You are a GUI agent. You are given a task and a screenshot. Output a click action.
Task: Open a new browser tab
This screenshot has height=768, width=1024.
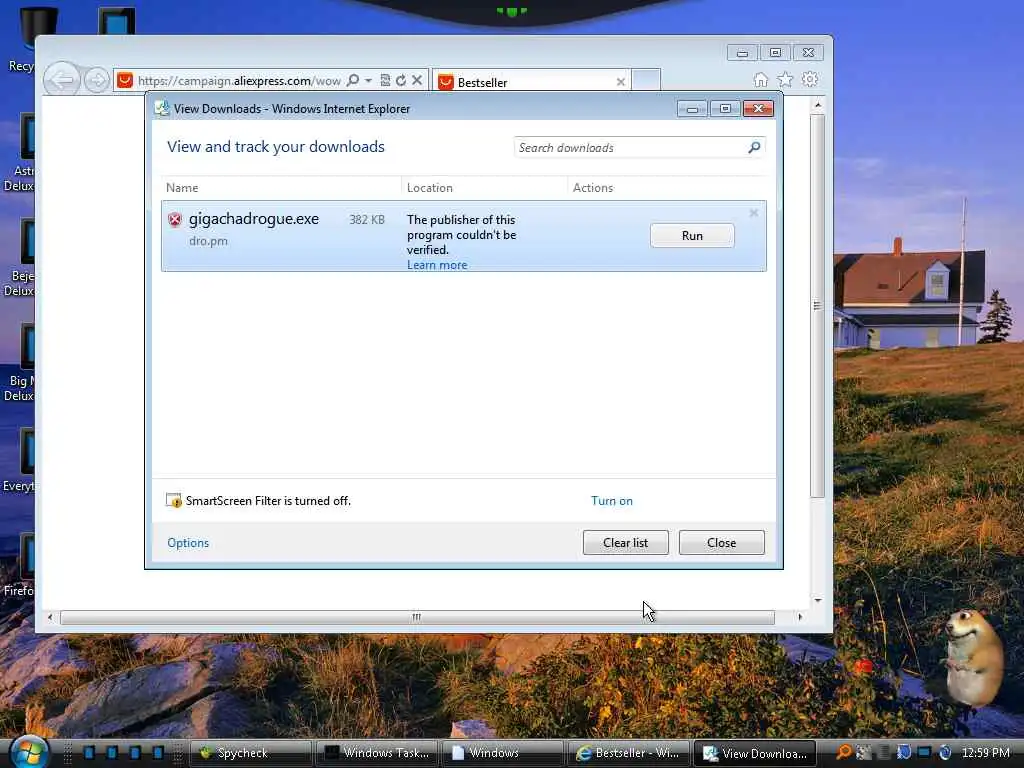coord(646,80)
